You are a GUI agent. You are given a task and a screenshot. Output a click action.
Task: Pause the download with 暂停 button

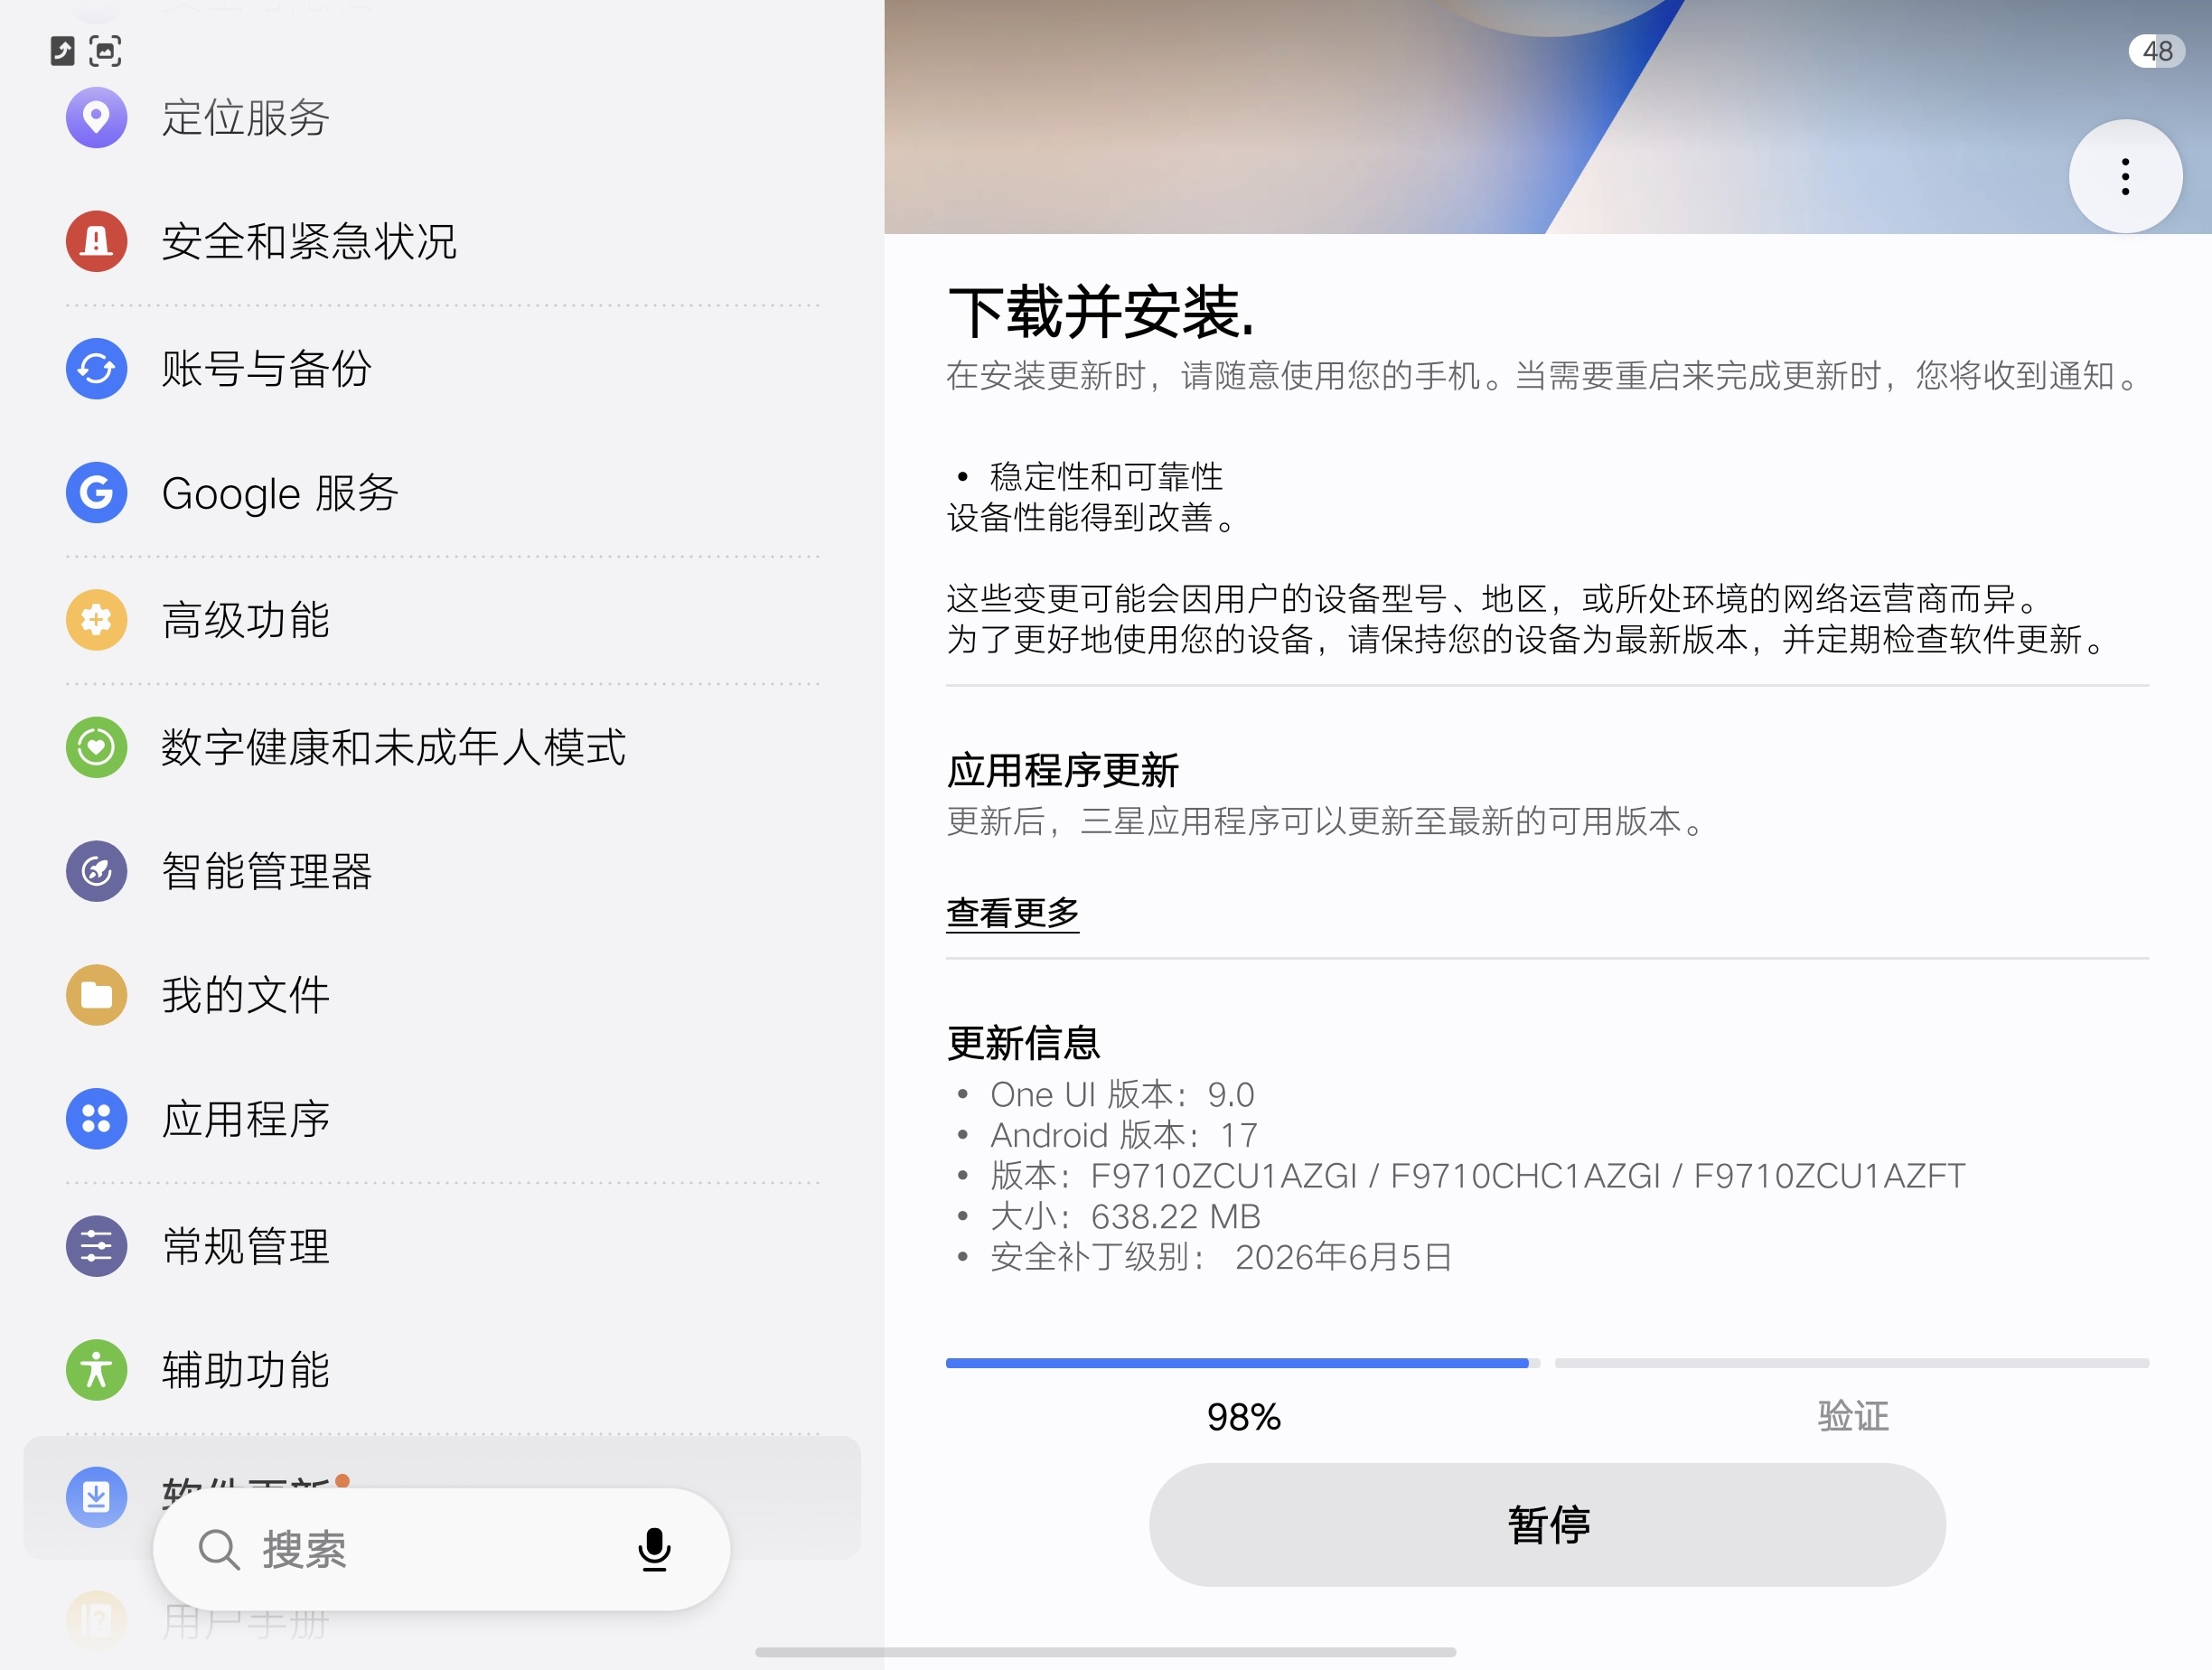[1547, 1525]
